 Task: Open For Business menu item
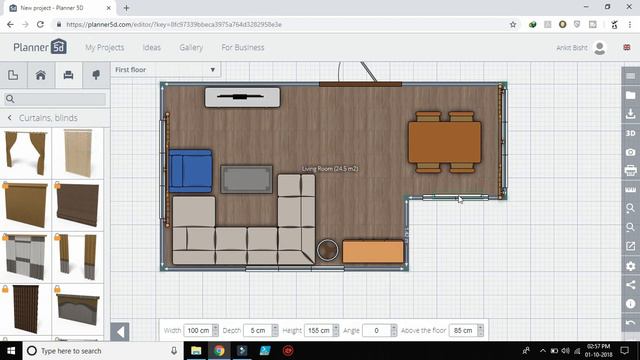click(243, 47)
